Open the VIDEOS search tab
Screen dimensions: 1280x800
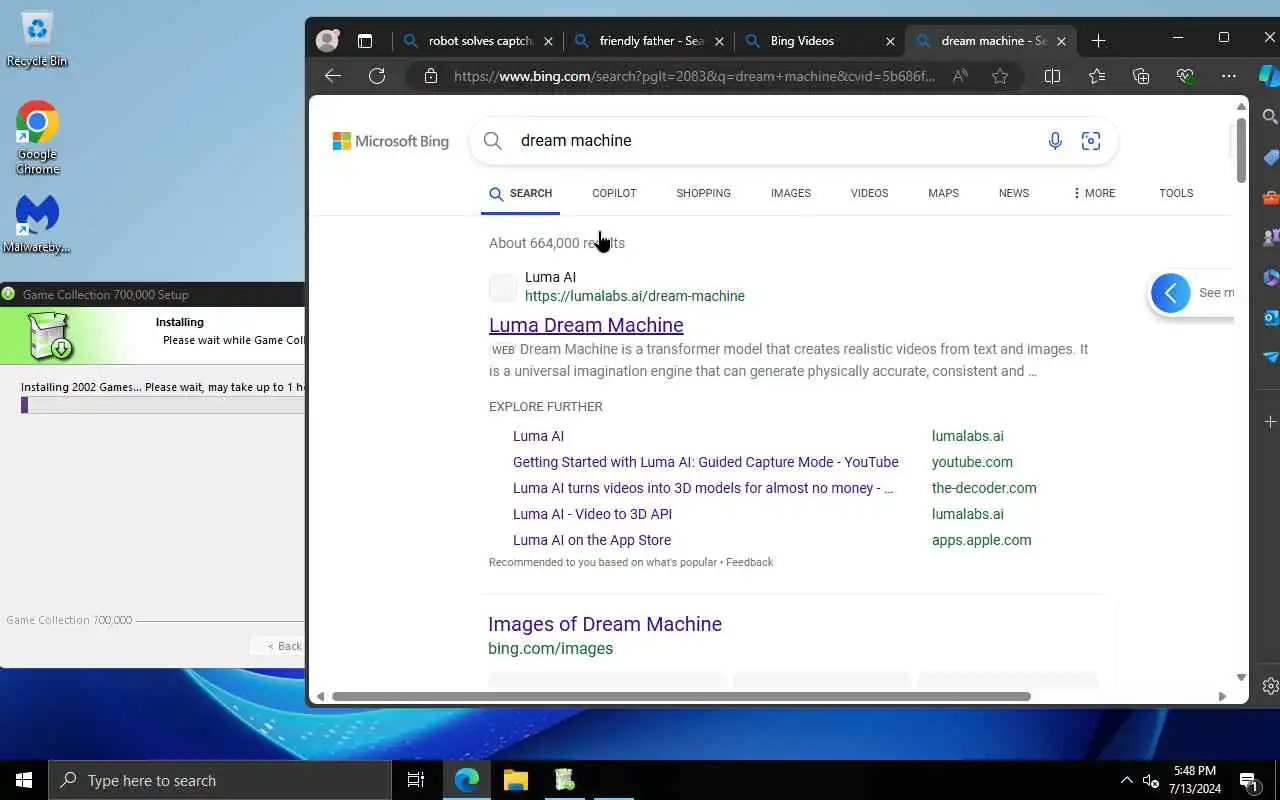click(869, 193)
